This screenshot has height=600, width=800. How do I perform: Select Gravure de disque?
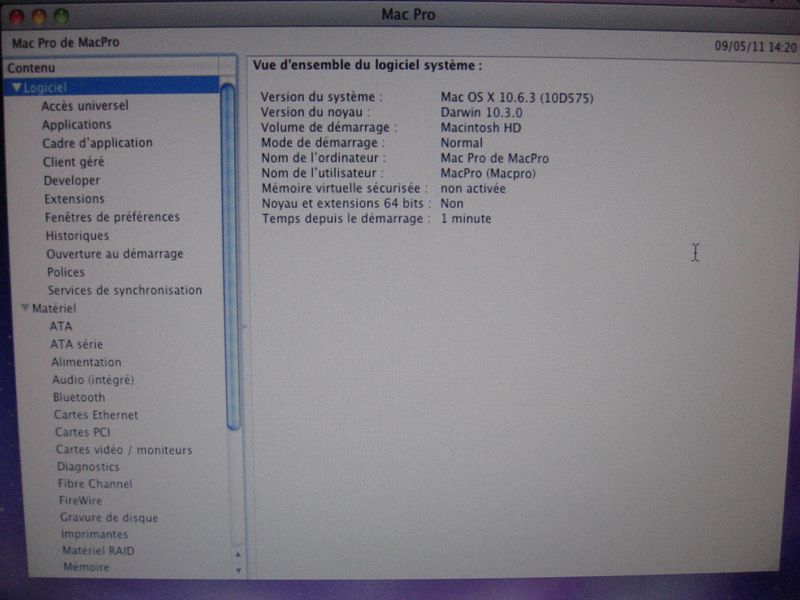[x=109, y=517]
